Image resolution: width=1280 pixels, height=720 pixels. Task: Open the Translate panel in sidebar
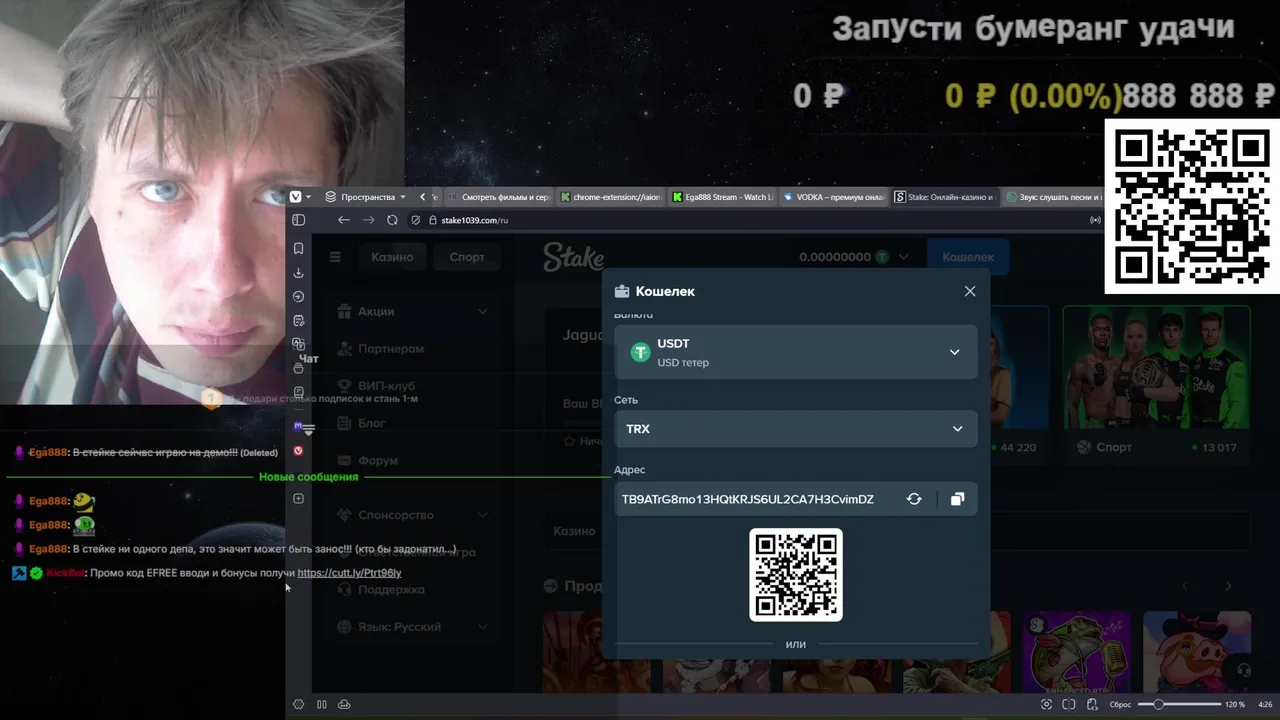click(x=298, y=344)
